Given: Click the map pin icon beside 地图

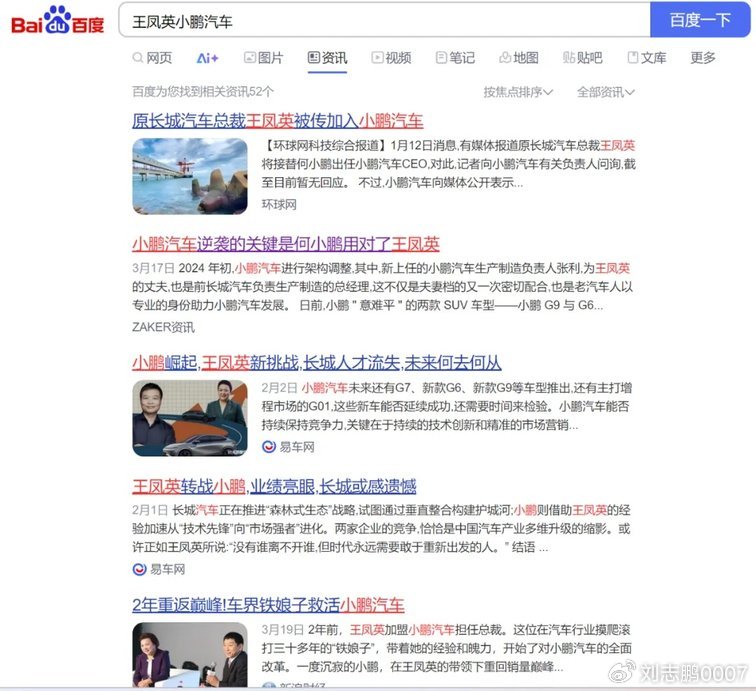Looking at the screenshot, I should (505, 58).
